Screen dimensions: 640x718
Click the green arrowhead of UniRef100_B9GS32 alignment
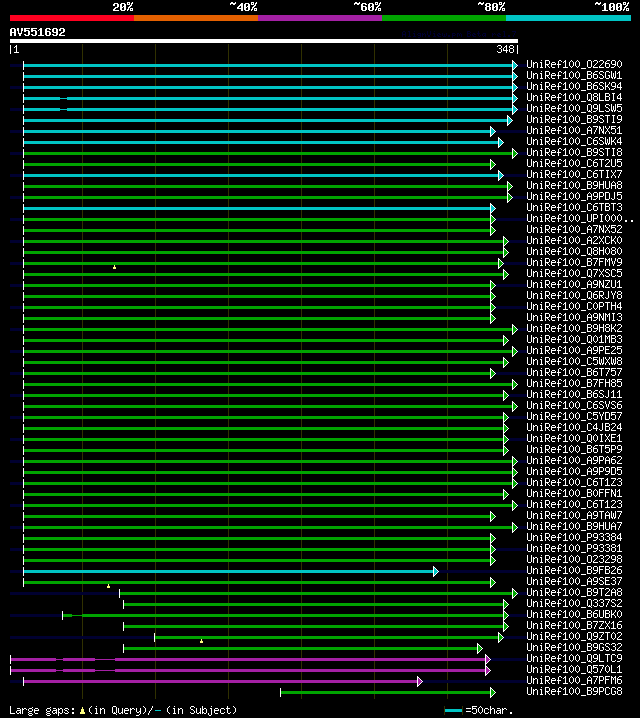tap(479, 648)
